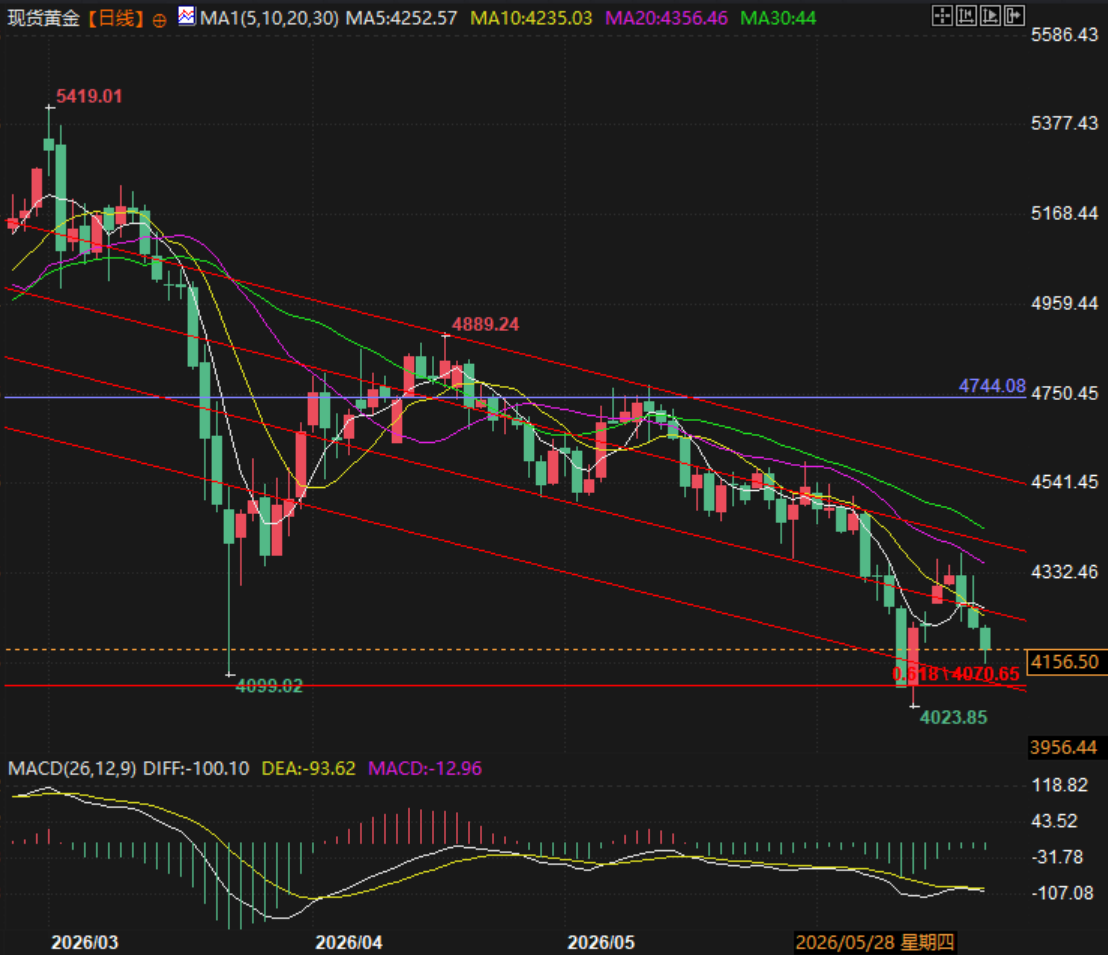Image resolution: width=1108 pixels, height=955 pixels.
Task: Click the first grid layout icon at top right
Action: pos(942,16)
